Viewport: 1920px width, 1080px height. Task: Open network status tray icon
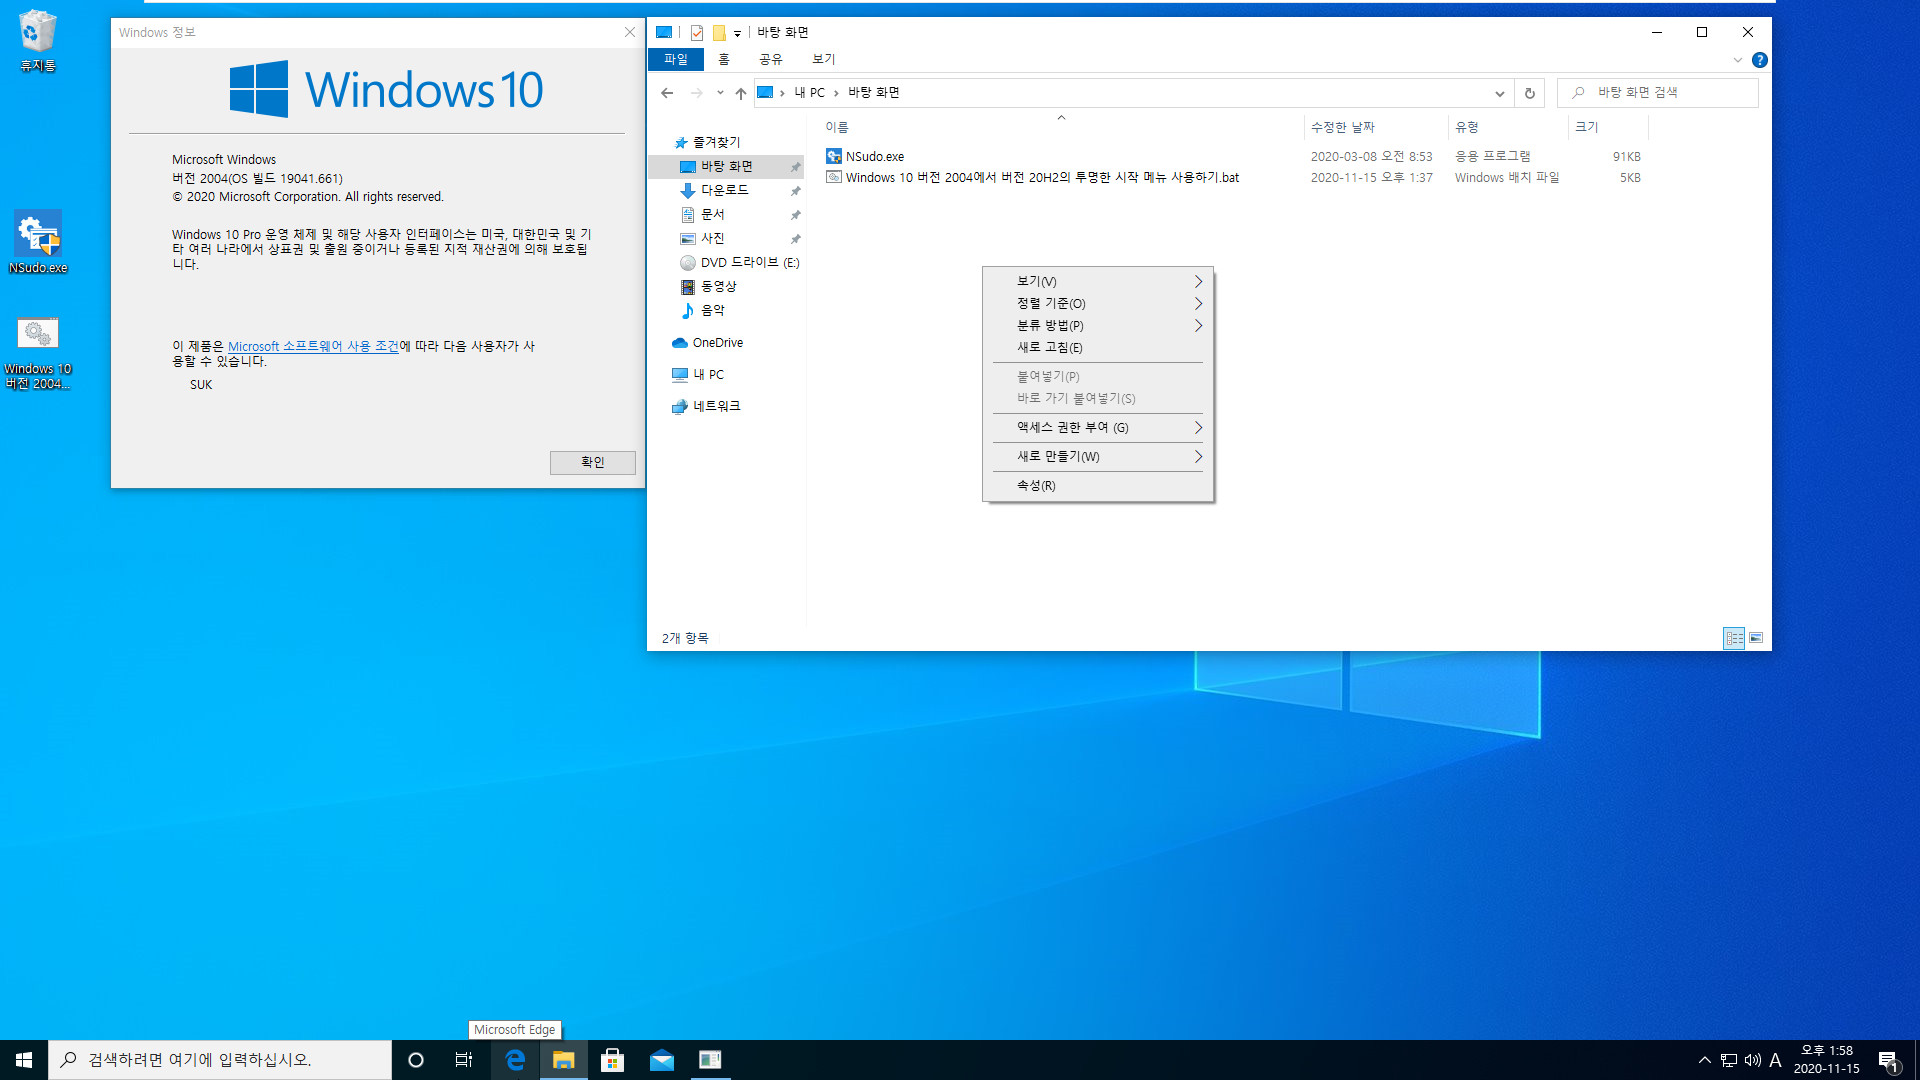point(1729,1060)
